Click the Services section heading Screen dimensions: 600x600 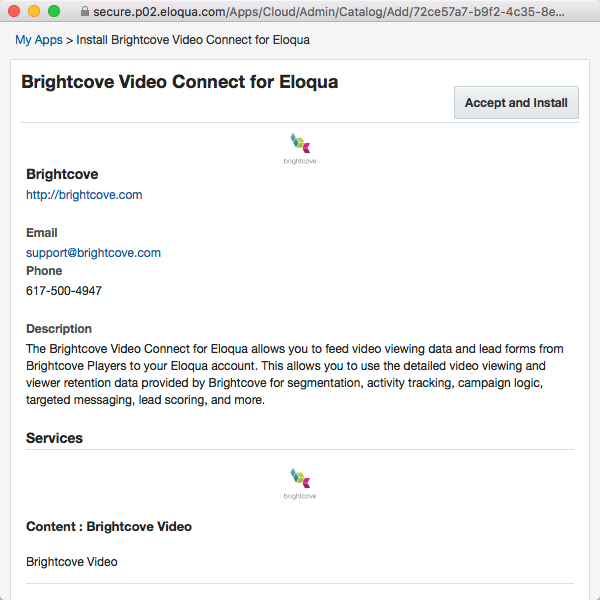tap(55, 438)
